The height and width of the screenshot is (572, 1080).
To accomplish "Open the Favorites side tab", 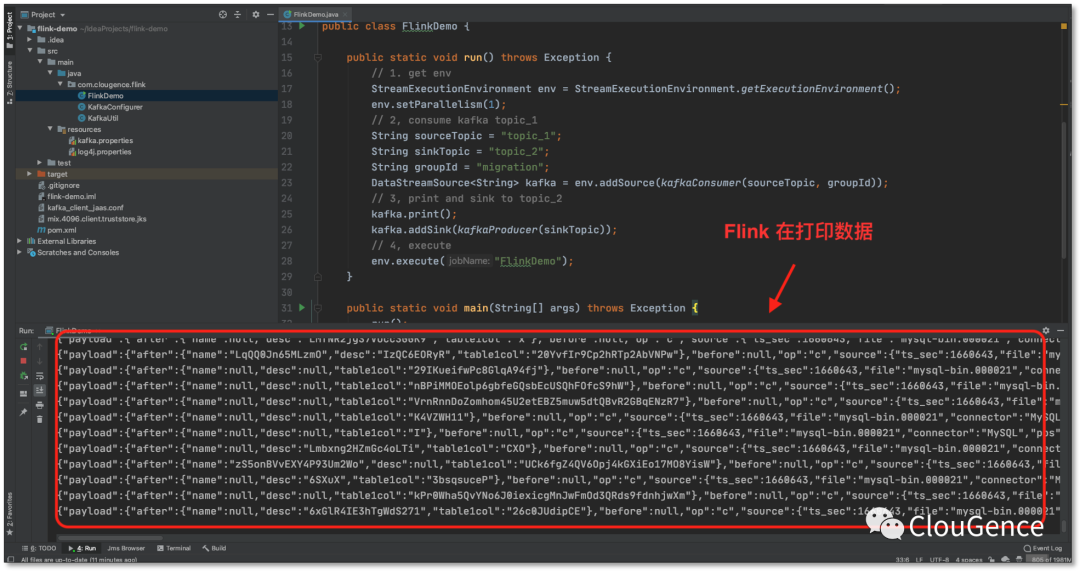I will [x=10, y=513].
